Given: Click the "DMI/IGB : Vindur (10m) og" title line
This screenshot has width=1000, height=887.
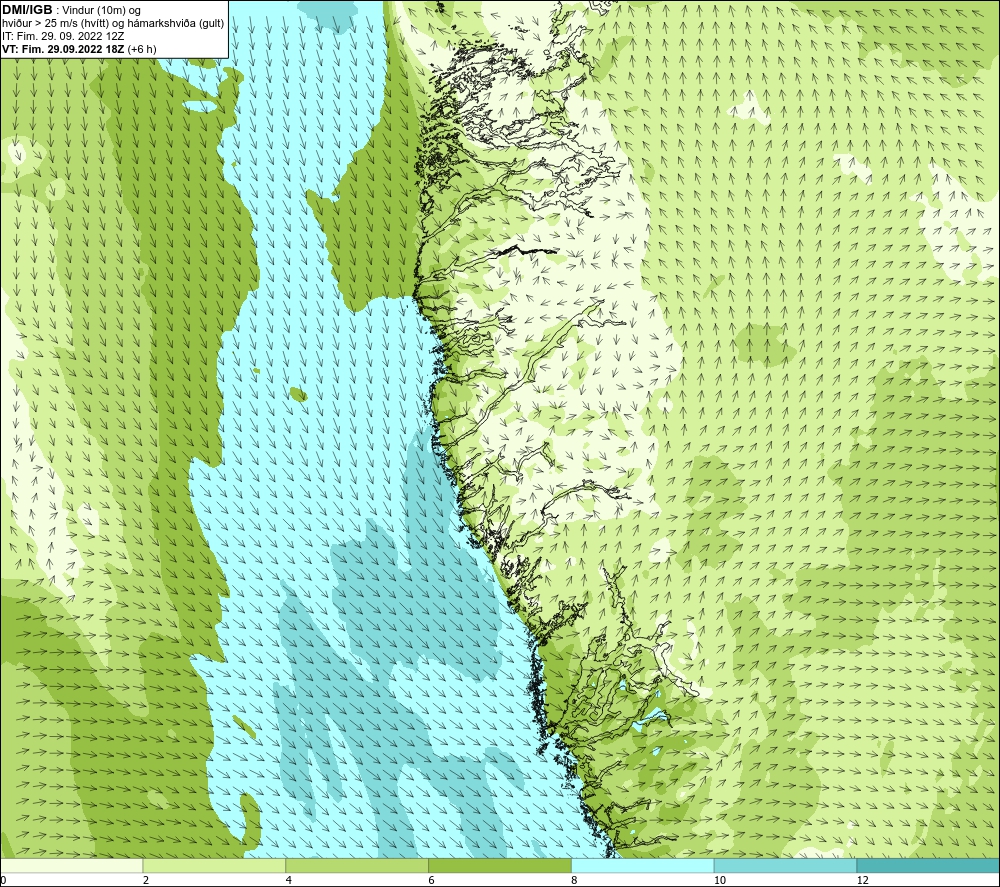Looking at the screenshot, I should [72, 10].
